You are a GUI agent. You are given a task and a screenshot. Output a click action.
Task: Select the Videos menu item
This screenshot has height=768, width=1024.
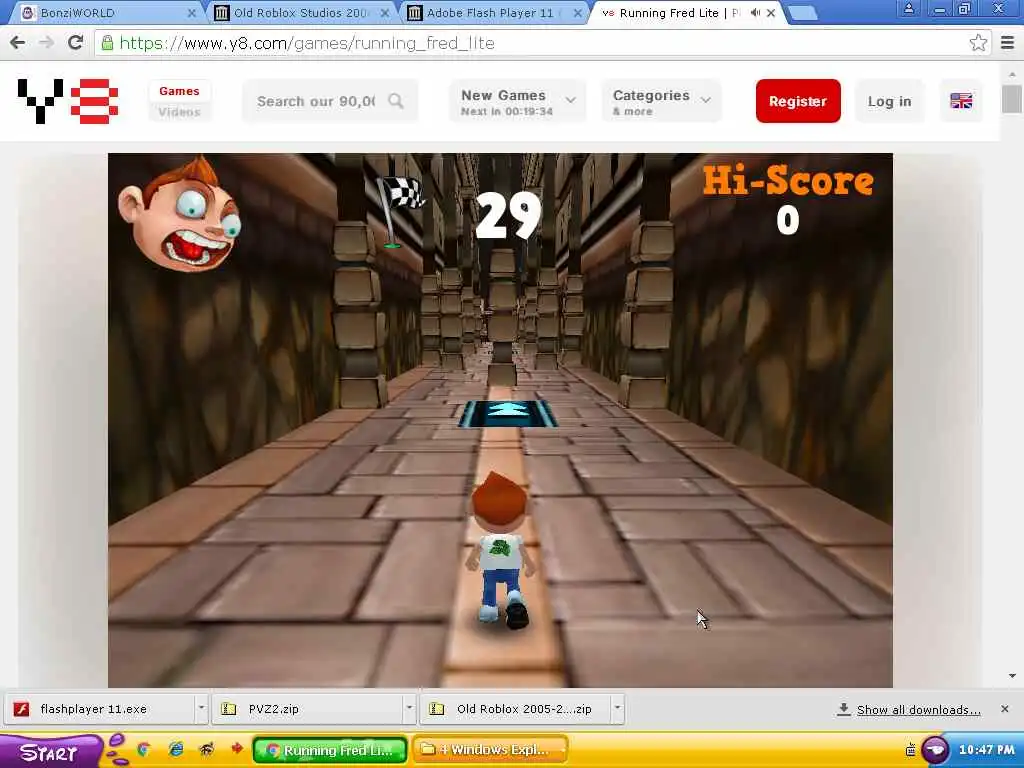point(179,112)
